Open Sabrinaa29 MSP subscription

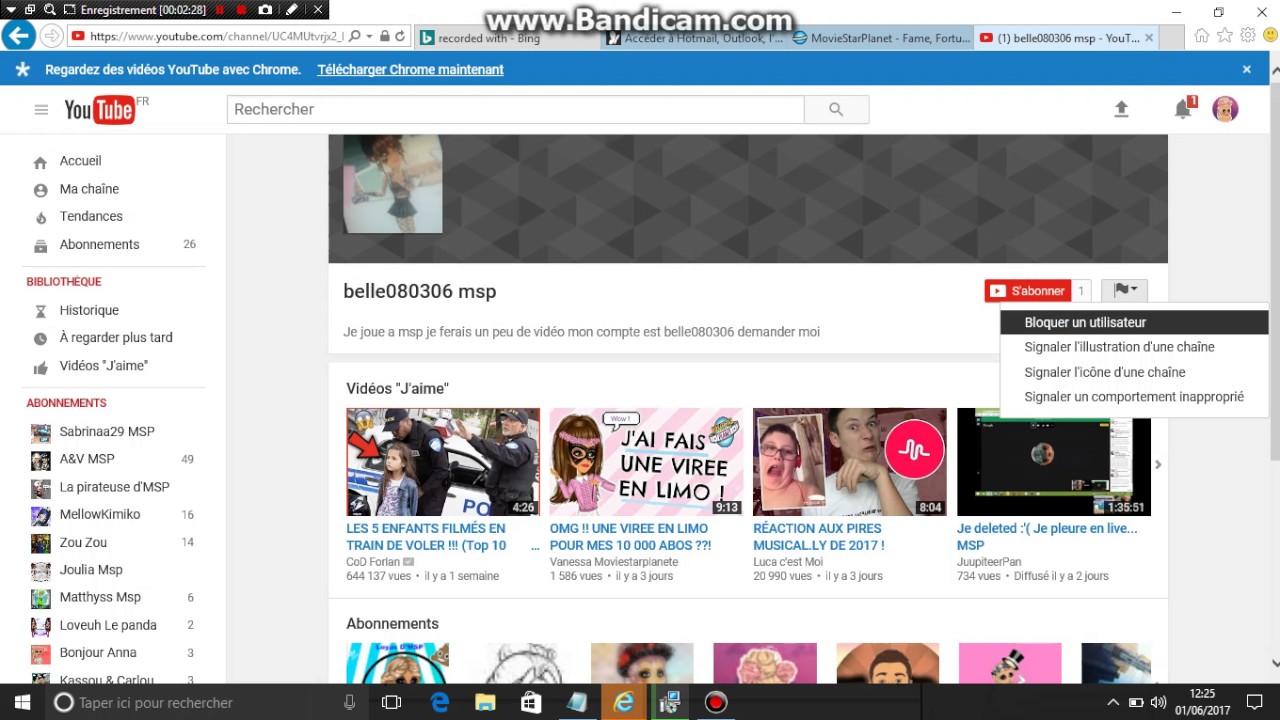pos(107,432)
